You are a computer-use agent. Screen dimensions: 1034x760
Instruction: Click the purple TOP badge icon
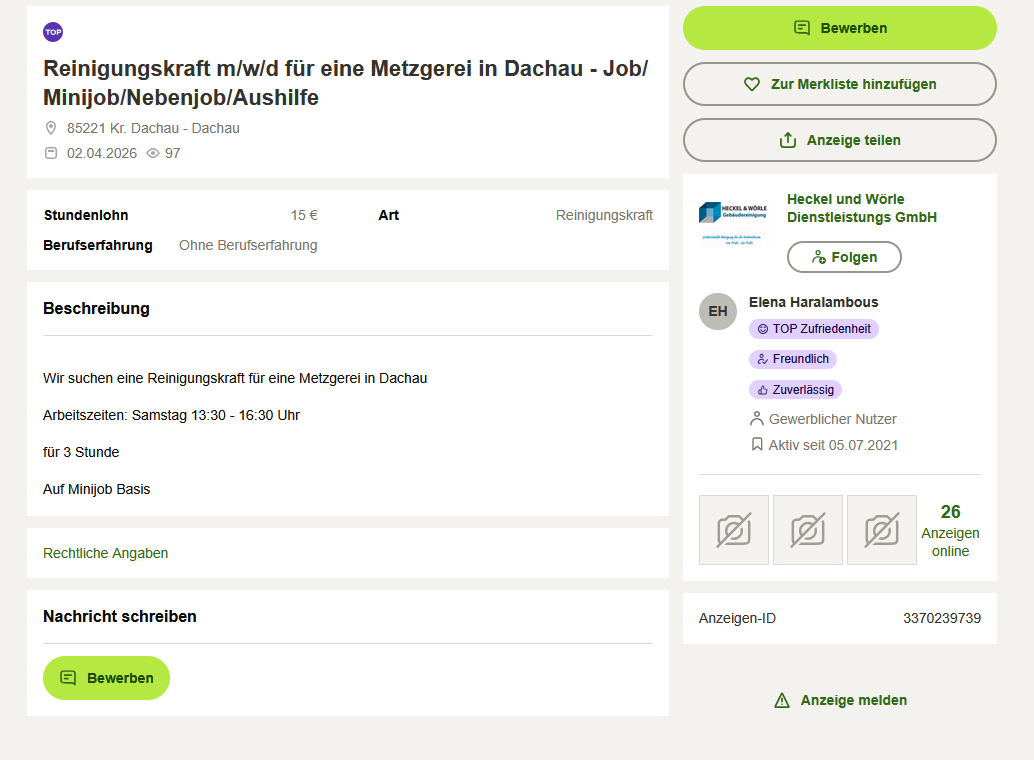53,32
